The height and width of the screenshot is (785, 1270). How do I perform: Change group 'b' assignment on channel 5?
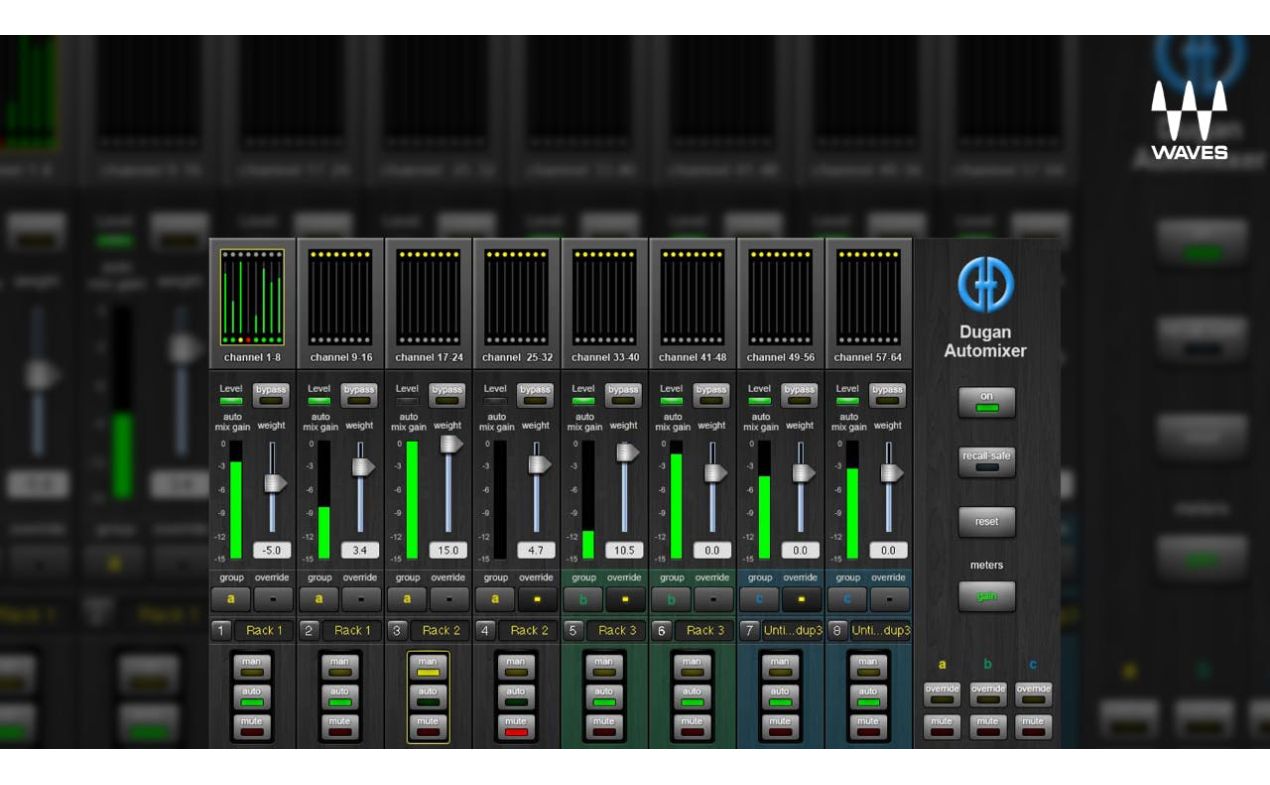point(583,599)
